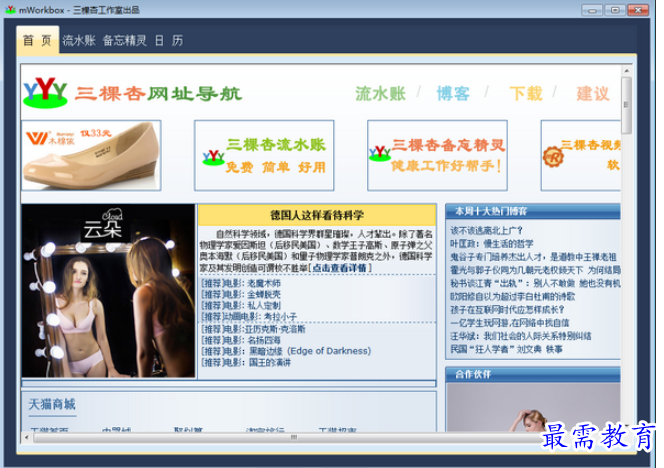The height and width of the screenshot is (468, 664).
Task: Open the 建议 header link
Action: click(593, 94)
